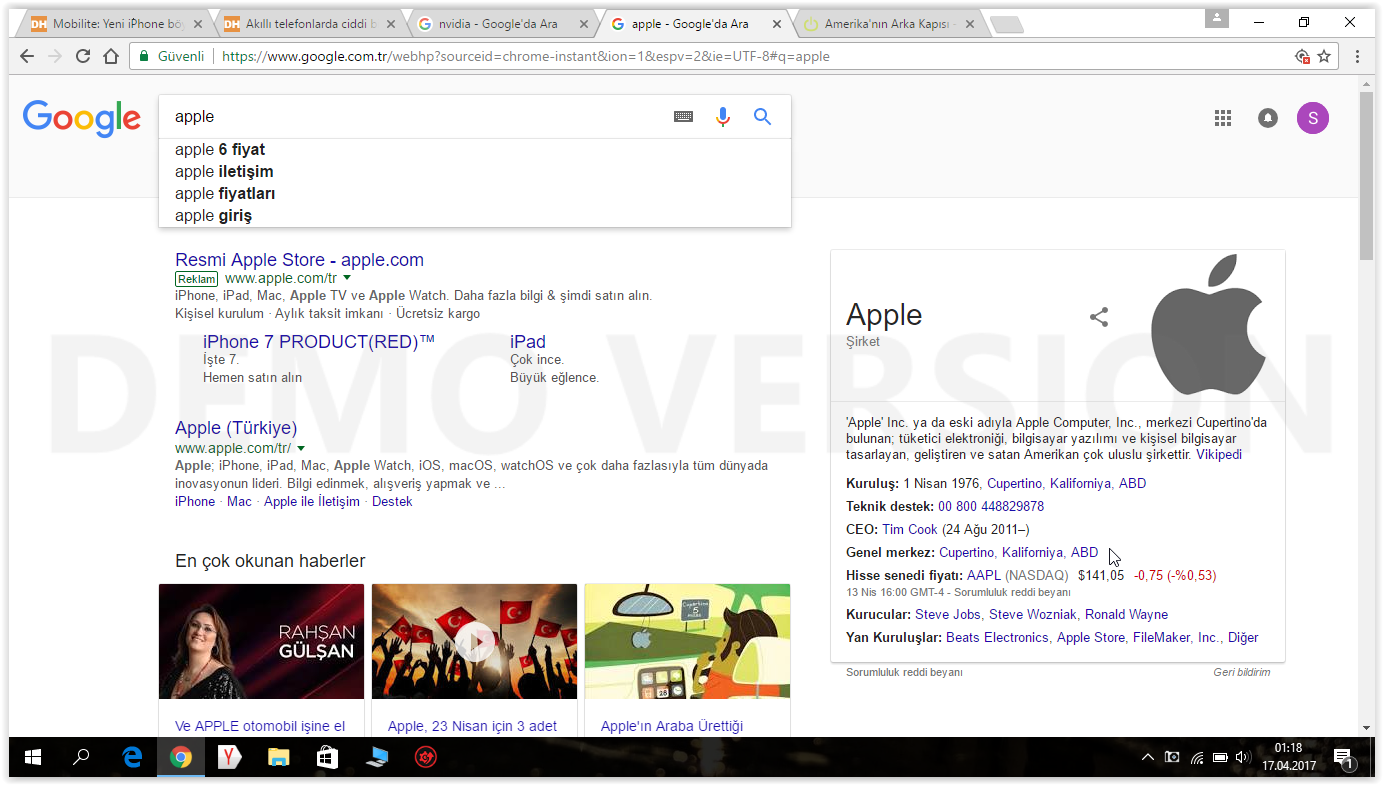Image resolution: width=1383 pixels, height=785 pixels.
Task: Share the Apple knowledge panel
Action: point(1099,317)
